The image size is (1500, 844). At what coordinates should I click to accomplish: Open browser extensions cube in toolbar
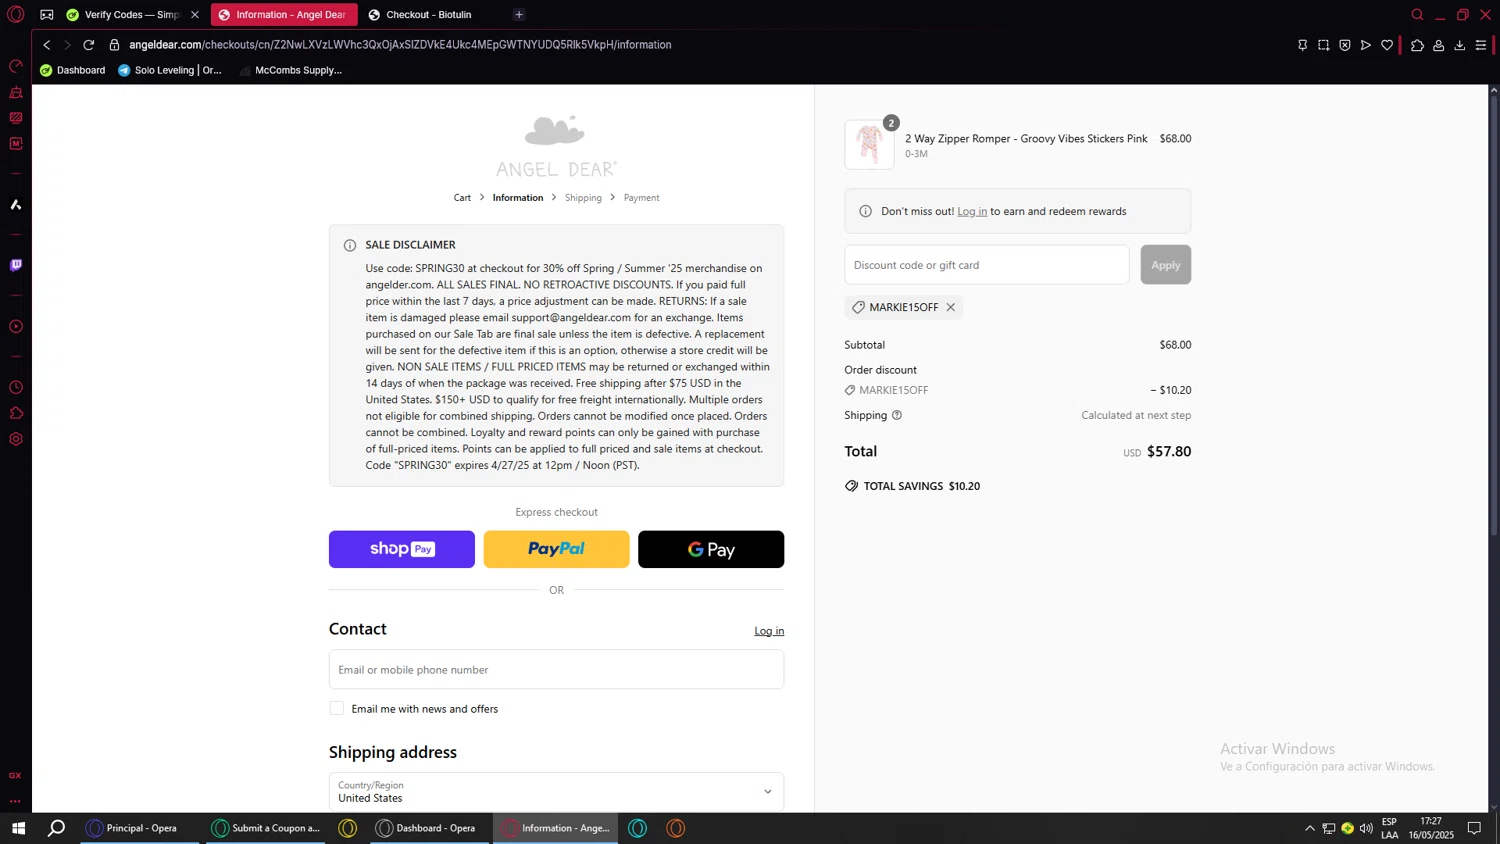(1417, 45)
